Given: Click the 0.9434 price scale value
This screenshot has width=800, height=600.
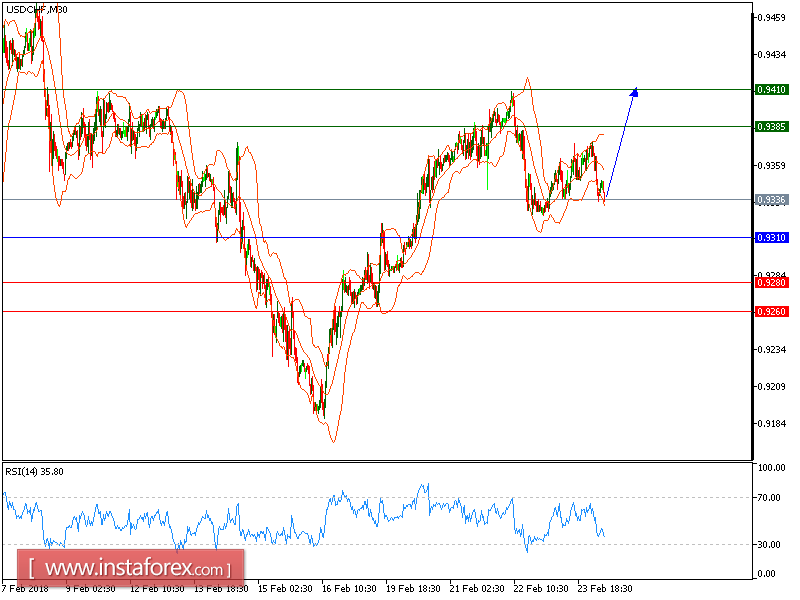Looking at the screenshot, I should pos(771,55).
